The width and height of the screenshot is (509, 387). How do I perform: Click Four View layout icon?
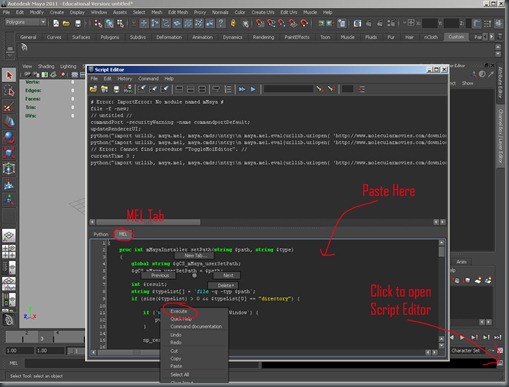click(9, 252)
